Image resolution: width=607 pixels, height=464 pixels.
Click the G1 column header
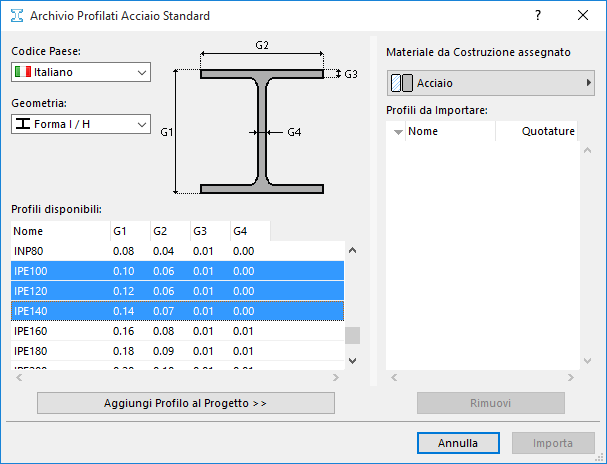[127, 231]
